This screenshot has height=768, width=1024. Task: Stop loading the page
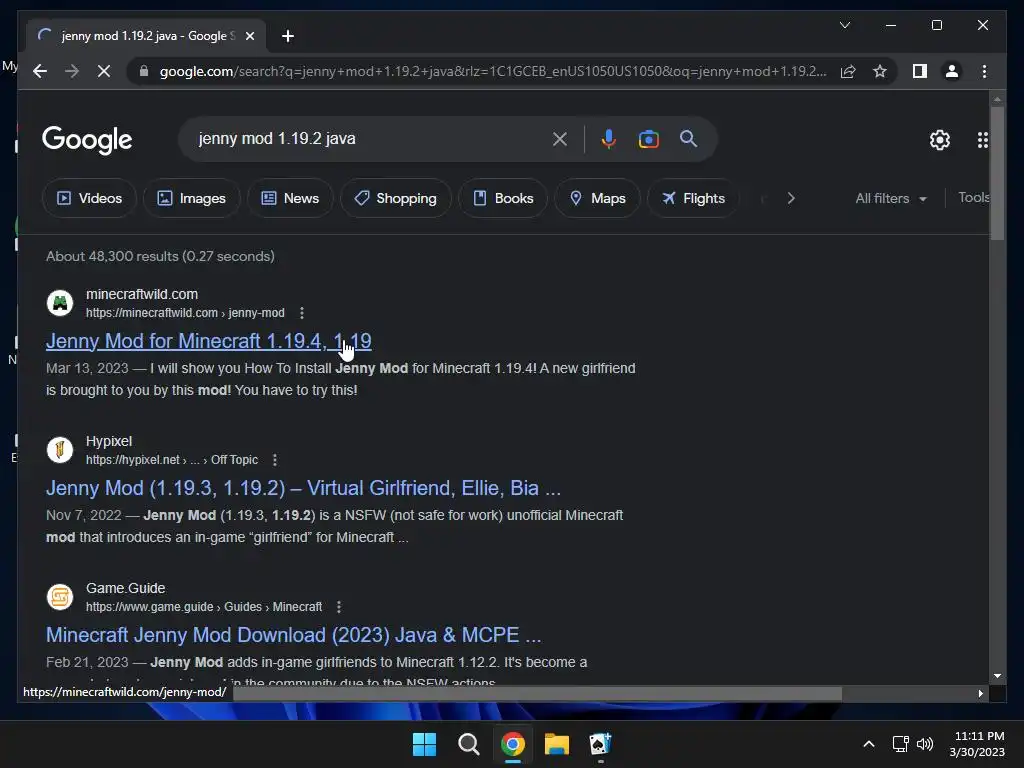pyautogui.click(x=104, y=71)
